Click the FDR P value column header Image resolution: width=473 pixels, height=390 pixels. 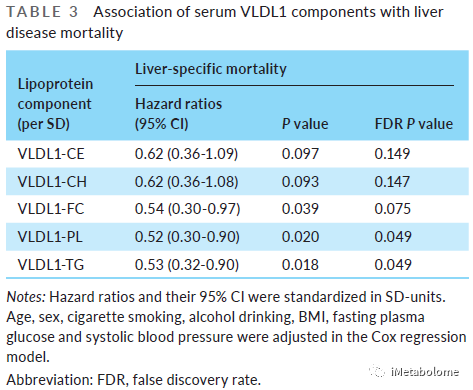coord(414,124)
